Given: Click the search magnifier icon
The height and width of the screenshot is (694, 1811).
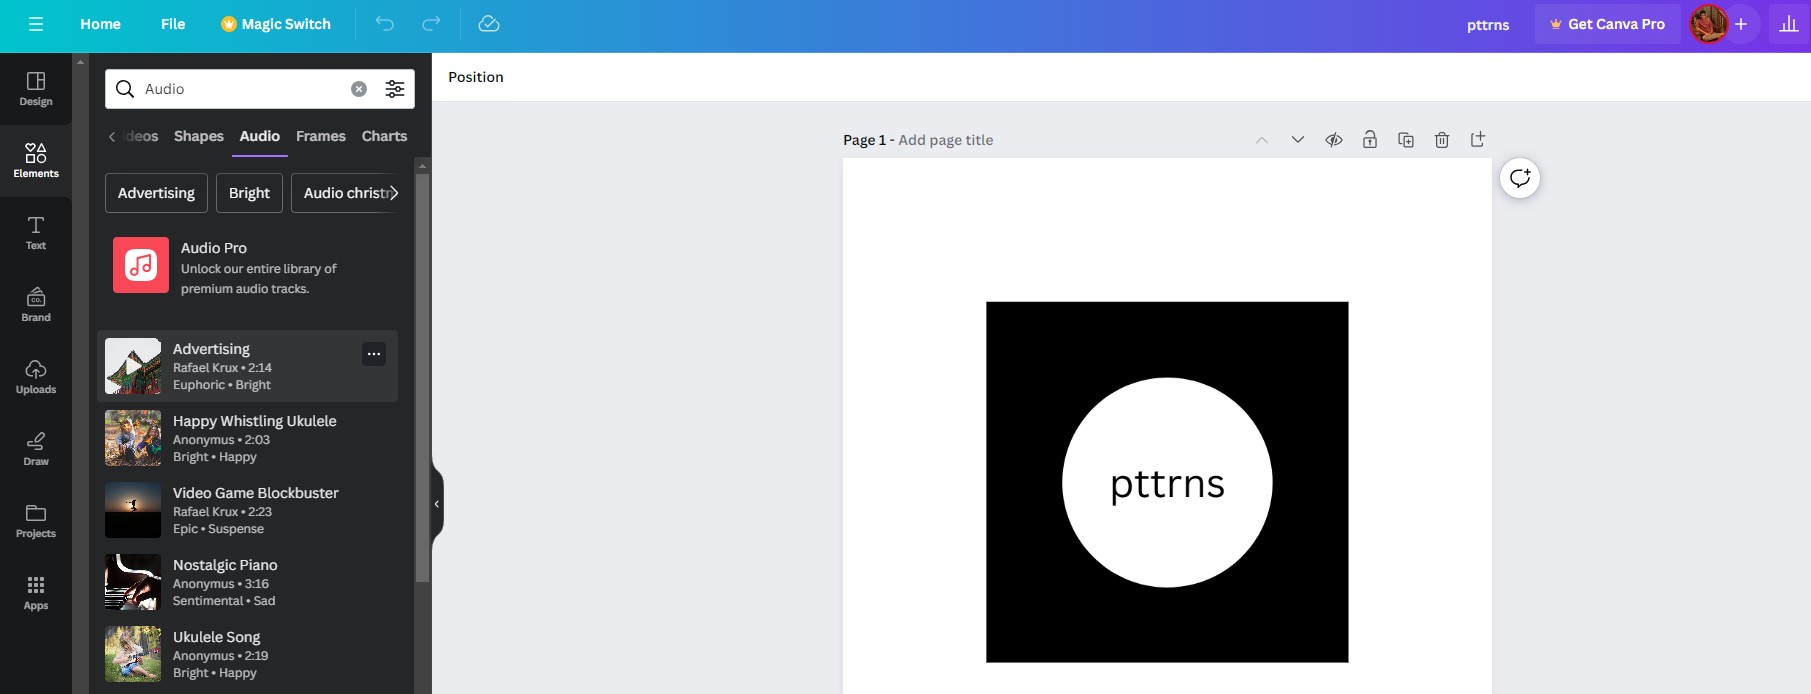Looking at the screenshot, I should pyautogui.click(x=125, y=89).
